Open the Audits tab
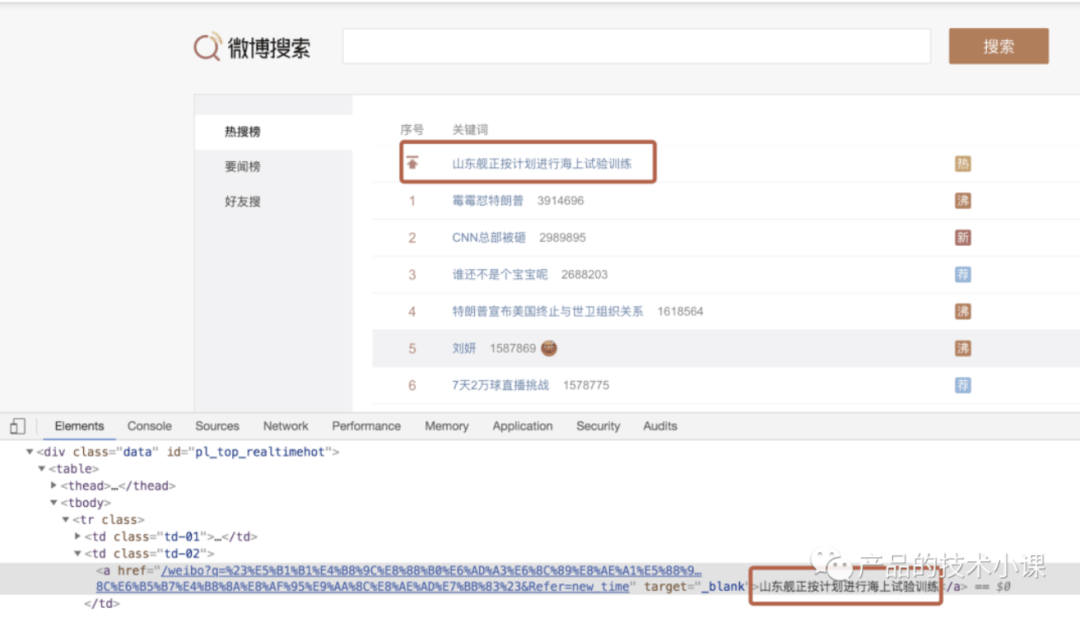This screenshot has height=627, width=1080. coord(660,426)
